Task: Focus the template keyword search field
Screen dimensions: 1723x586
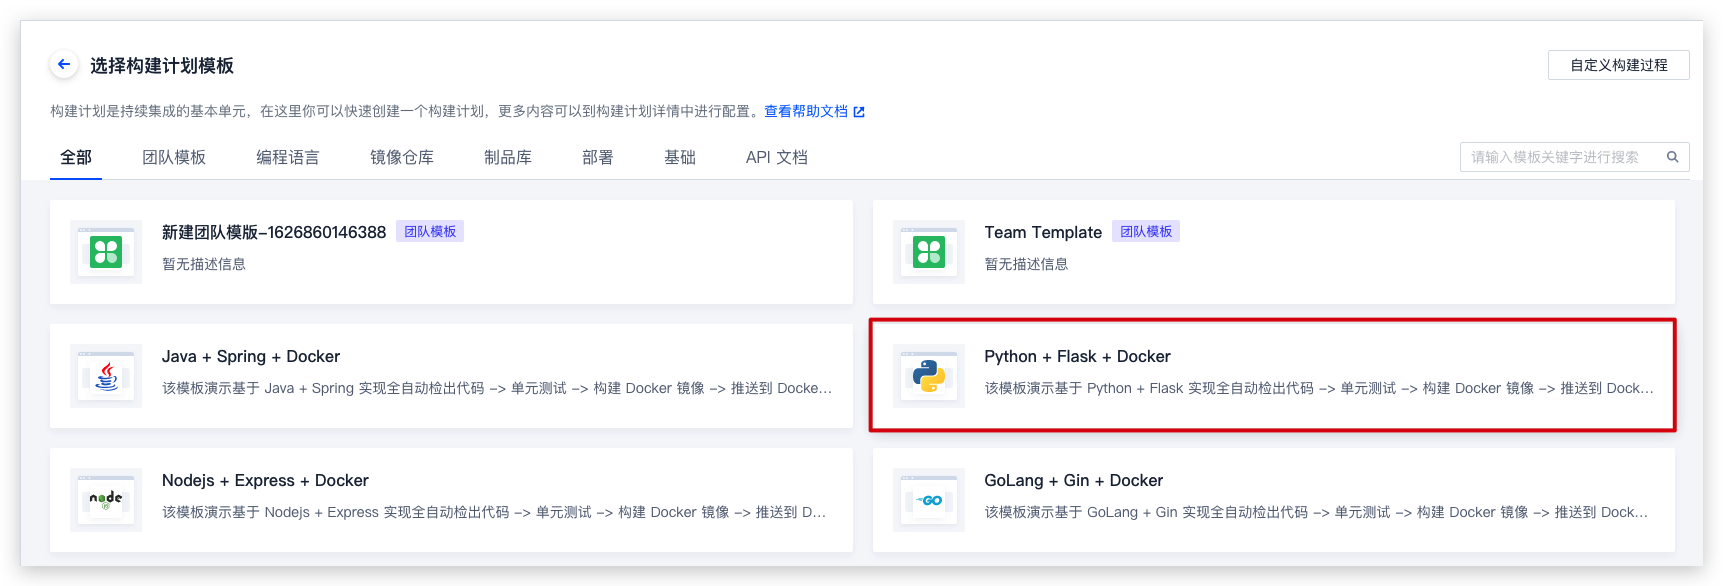Action: click(x=1575, y=157)
